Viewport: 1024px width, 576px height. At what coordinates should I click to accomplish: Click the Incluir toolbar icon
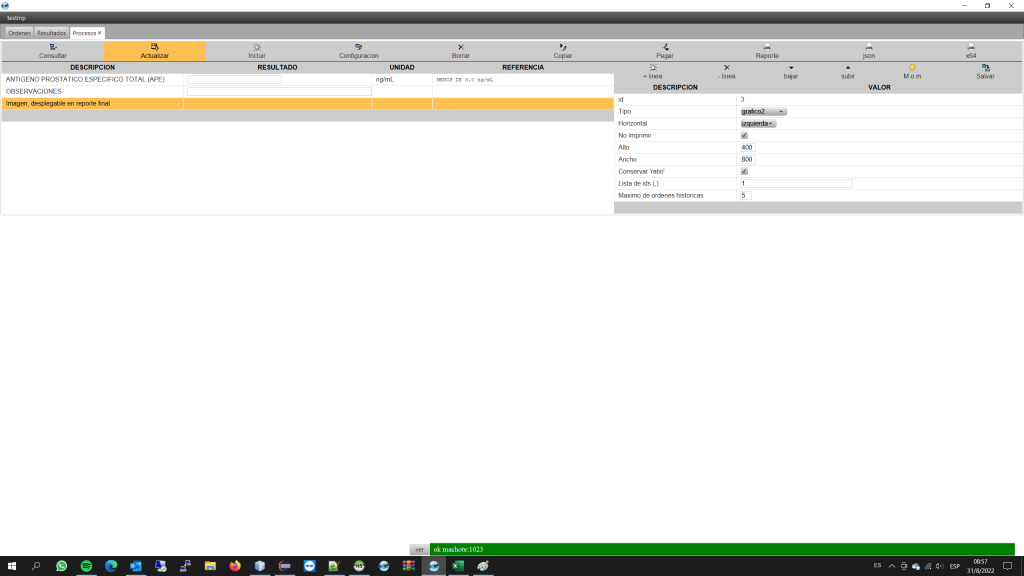[257, 47]
